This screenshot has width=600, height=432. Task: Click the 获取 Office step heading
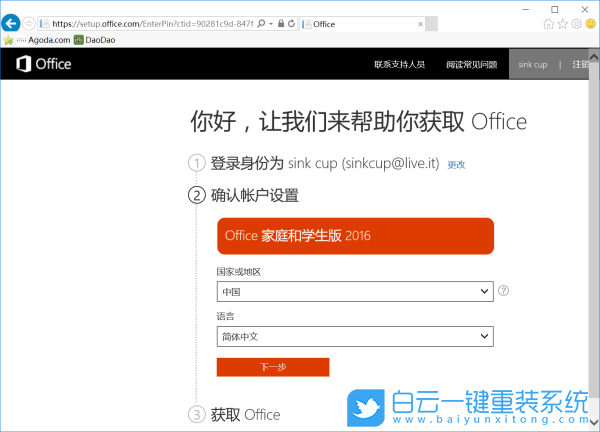[245, 415]
